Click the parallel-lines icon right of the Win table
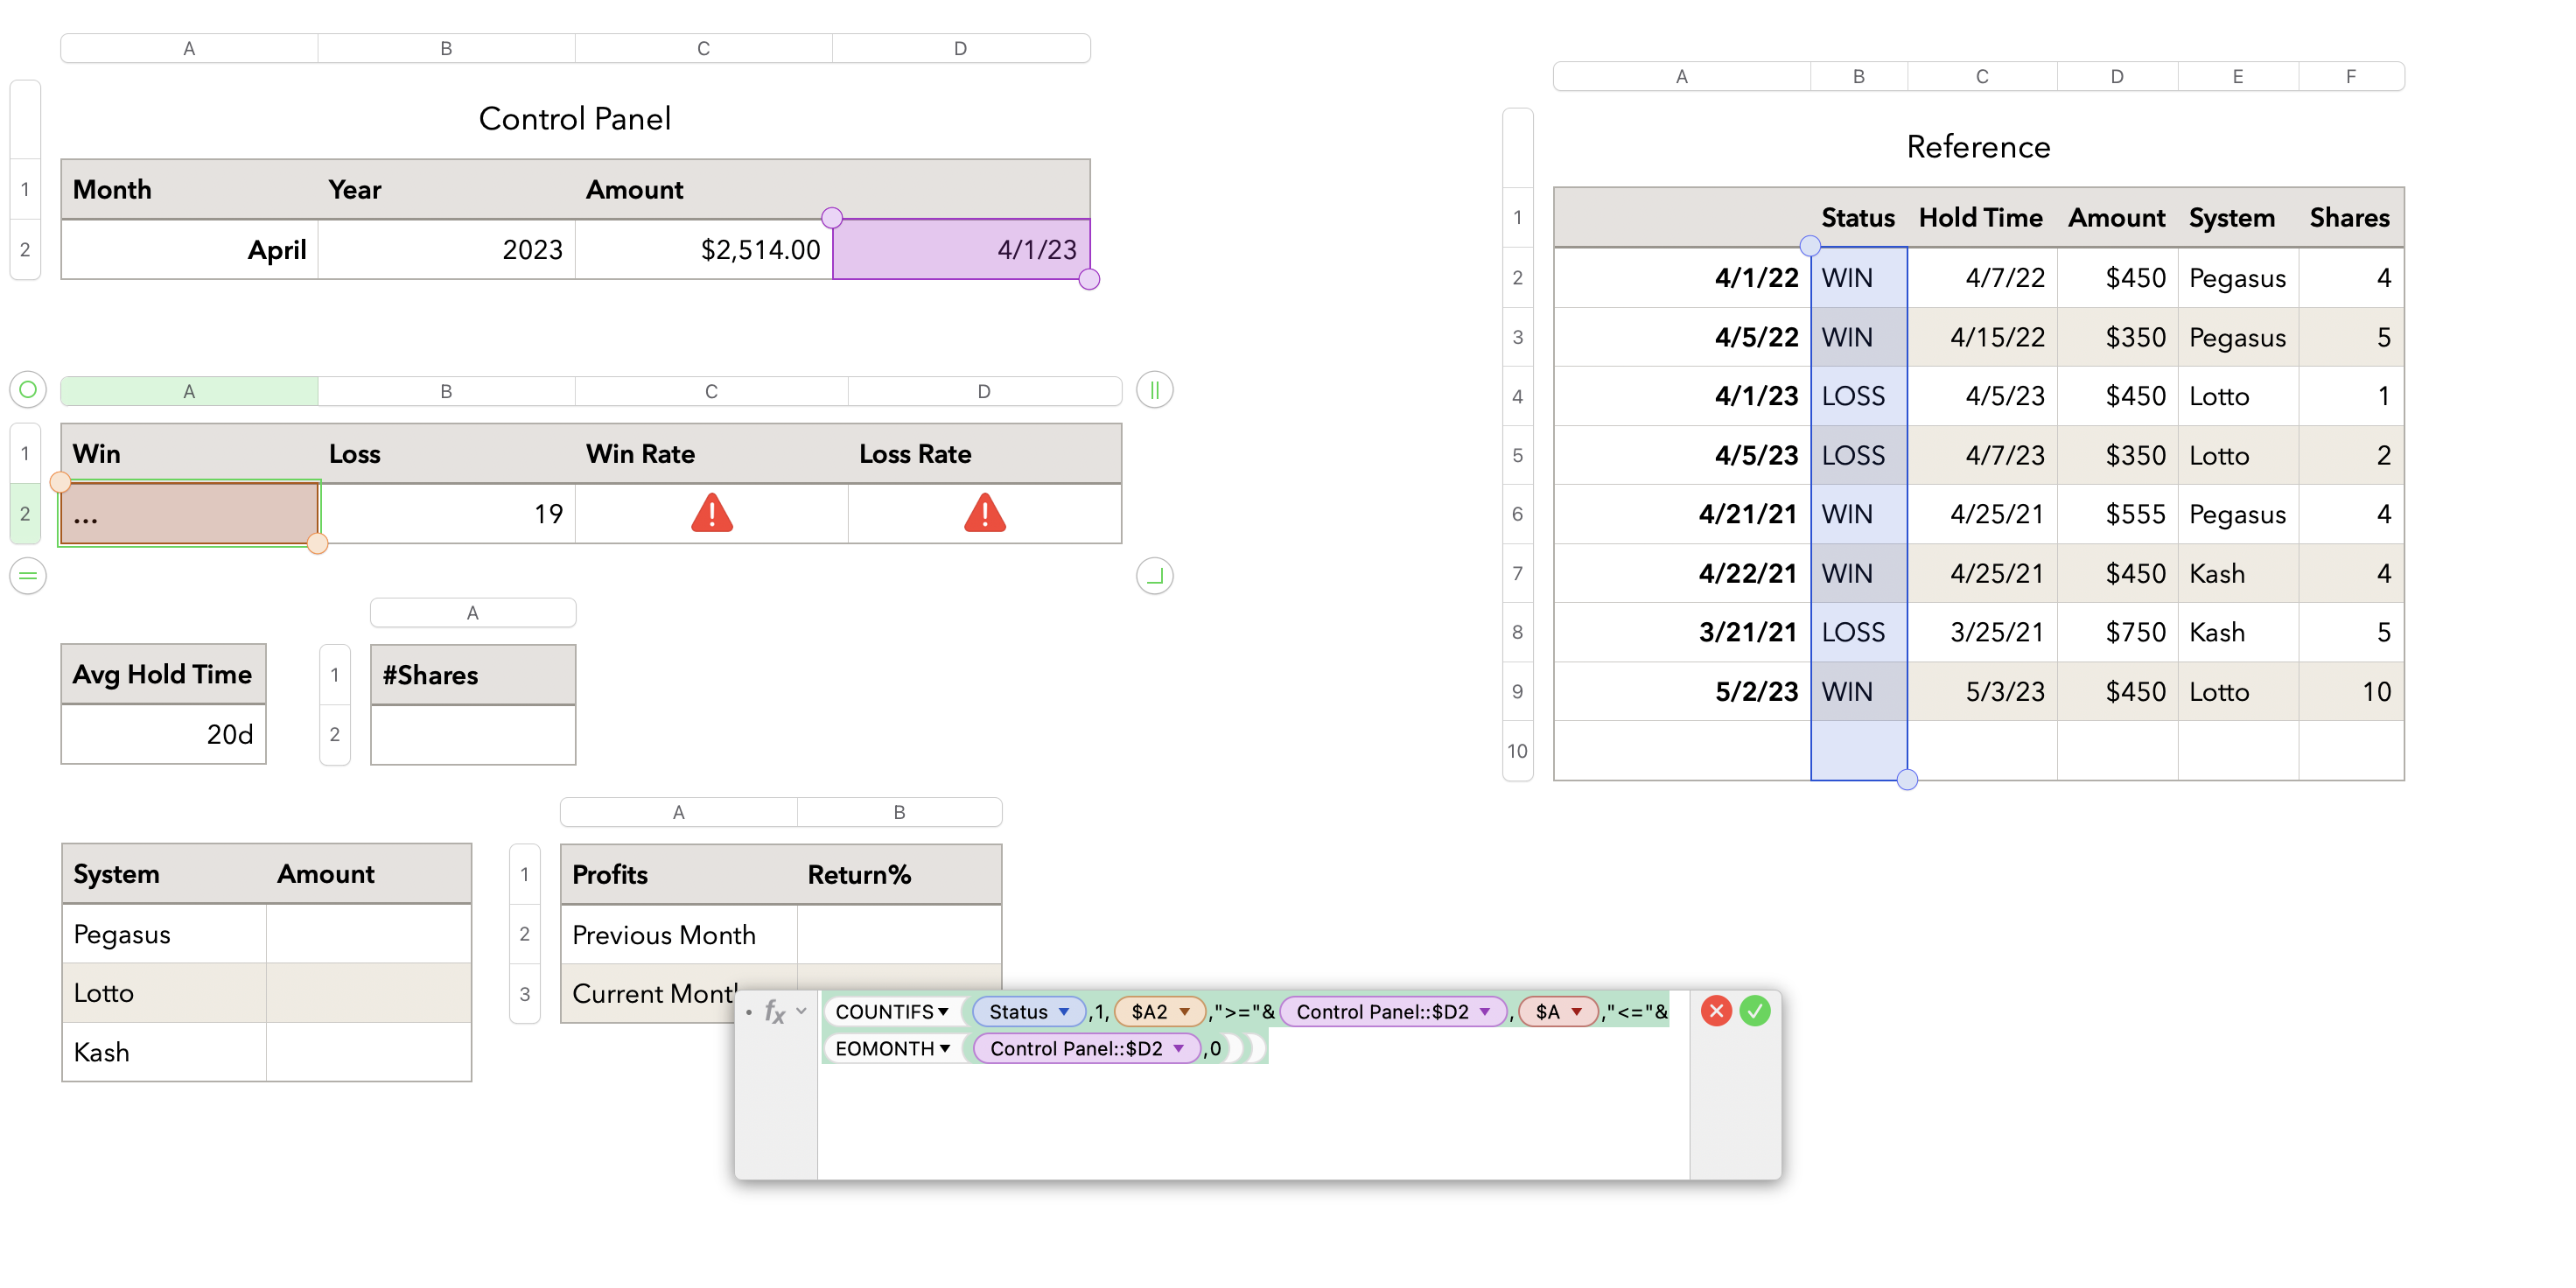The image size is (2576, 1288). coord(1154,390)
